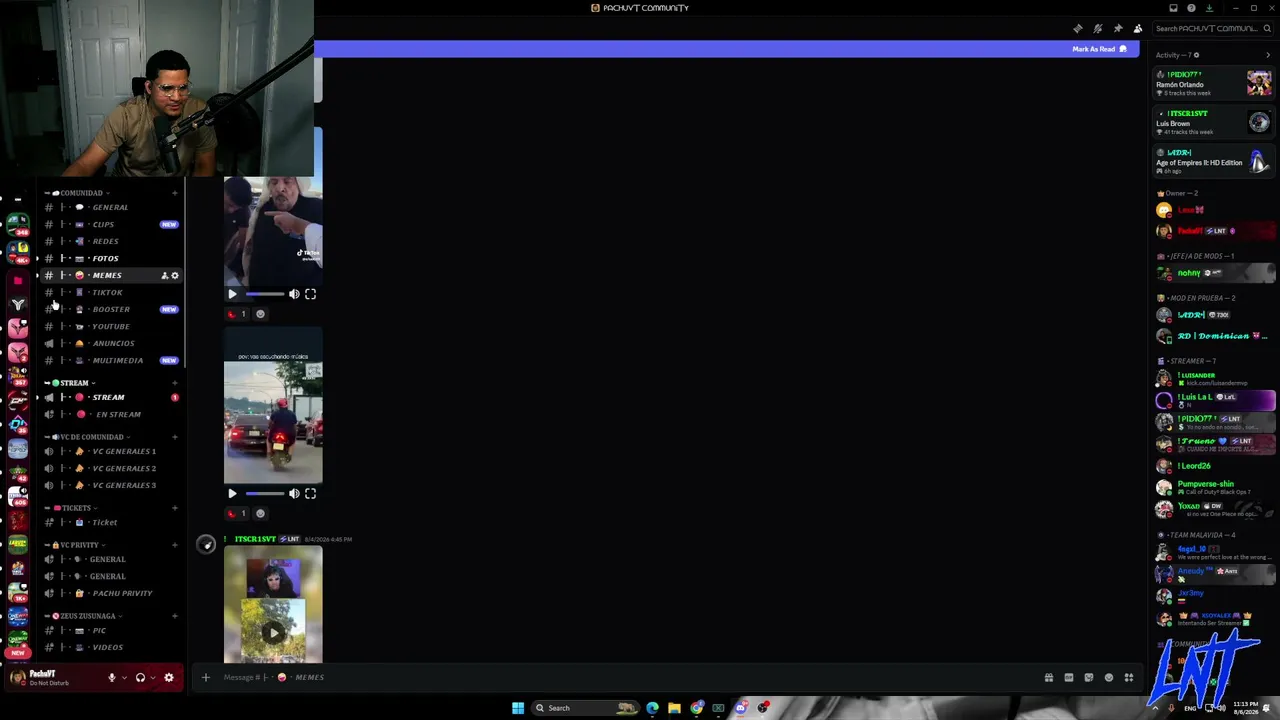Create a channel in ZEUS ZUSUNAGA category
Screen dimensions: 1280x720
click(175, 616)
